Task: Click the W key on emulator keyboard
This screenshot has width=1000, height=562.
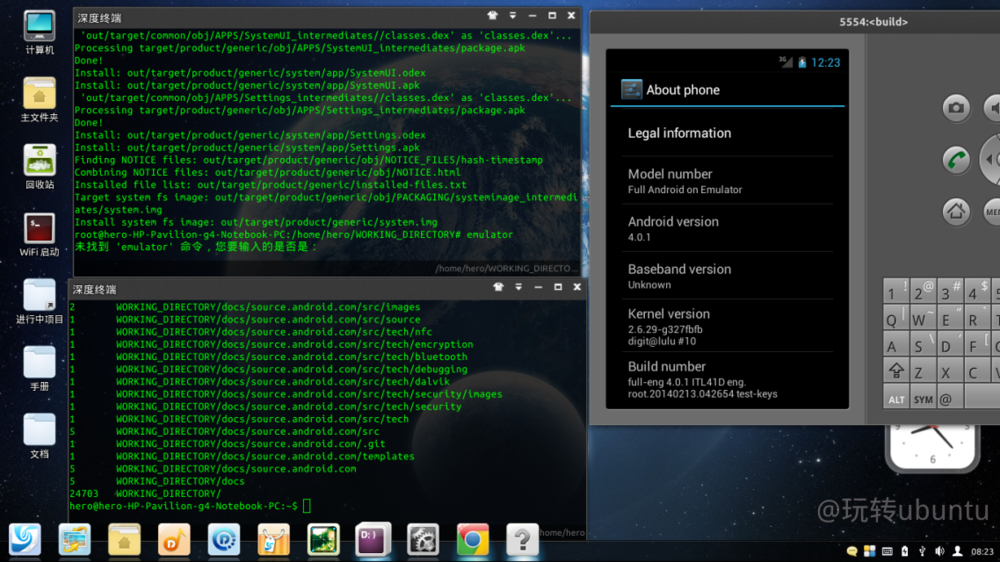Action: (923, 318)
